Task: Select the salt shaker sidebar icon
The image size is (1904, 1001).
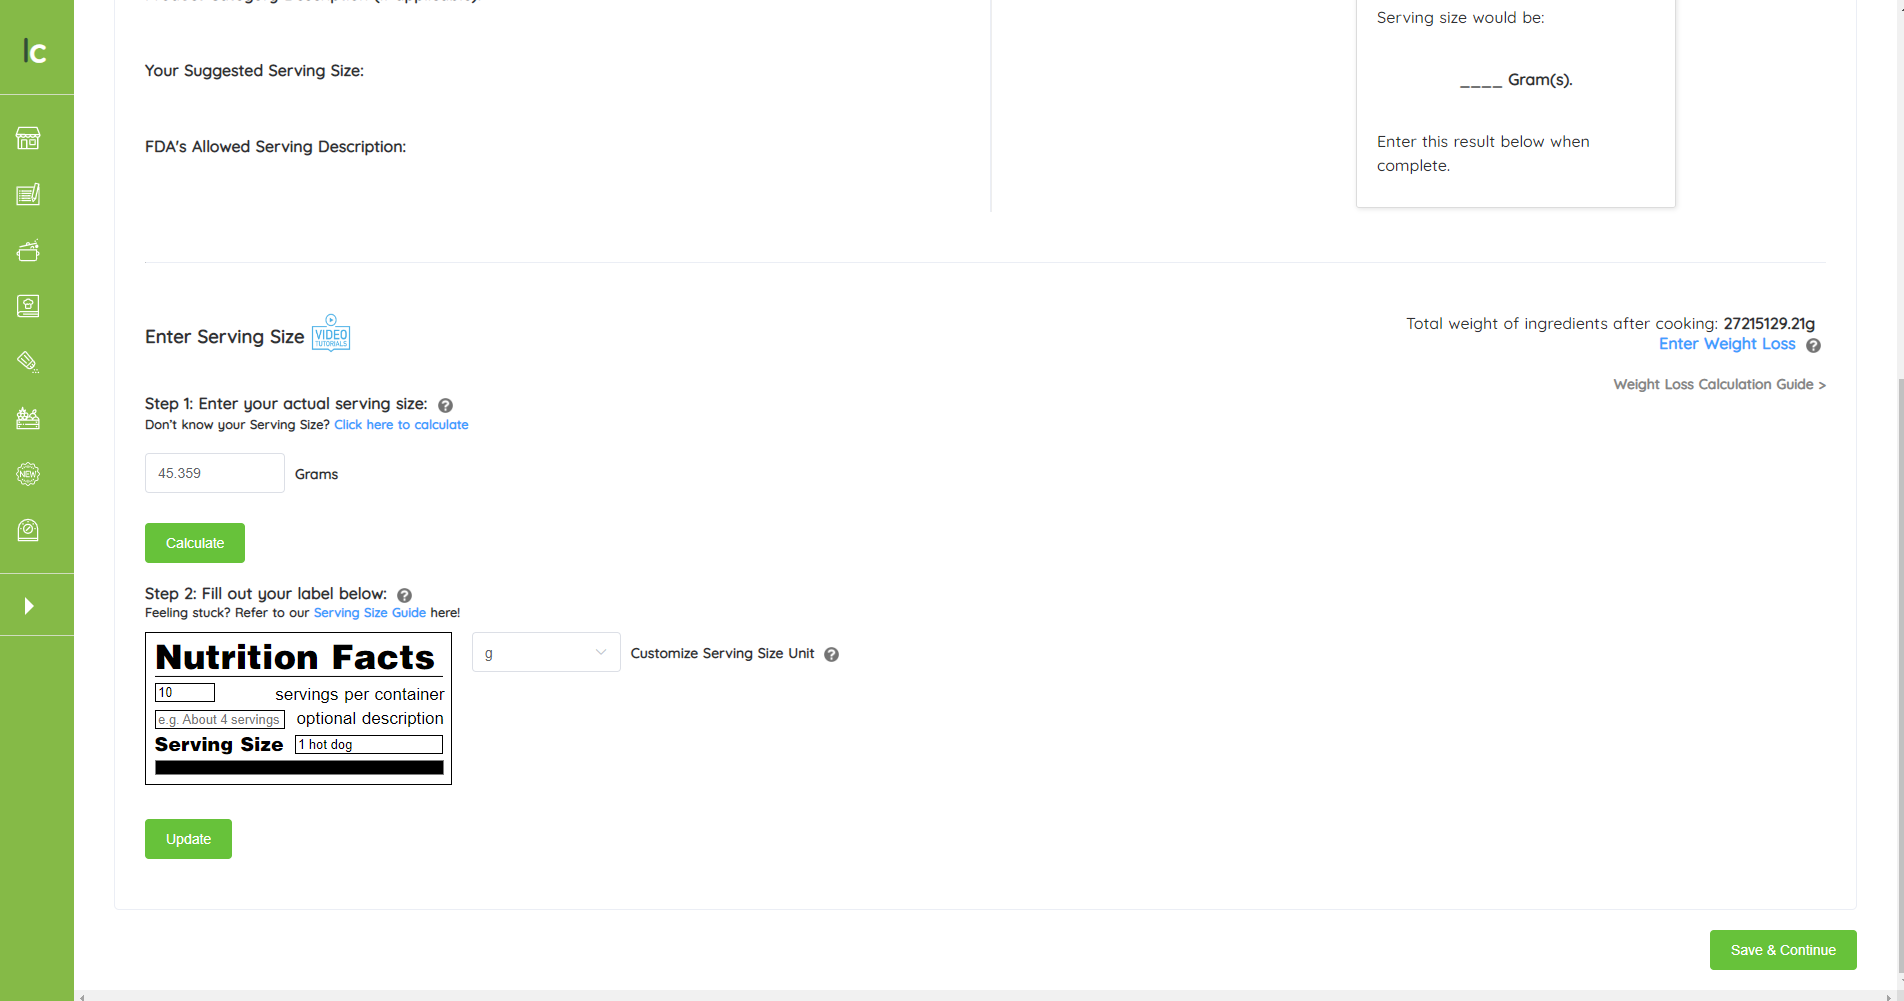Action: (28, 362)
